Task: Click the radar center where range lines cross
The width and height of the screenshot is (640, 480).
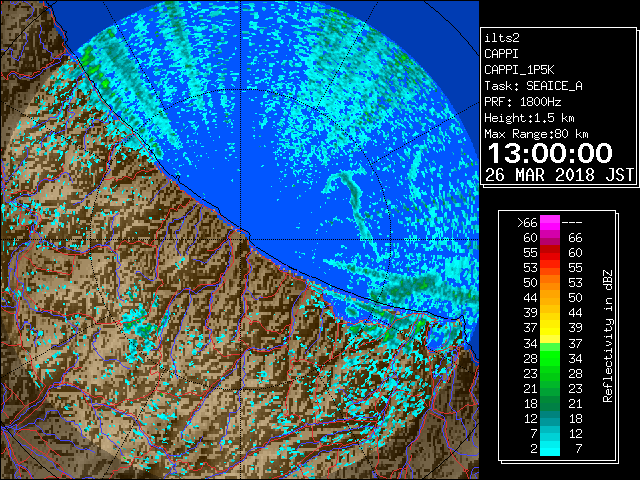Action: [x=241, y=239]
